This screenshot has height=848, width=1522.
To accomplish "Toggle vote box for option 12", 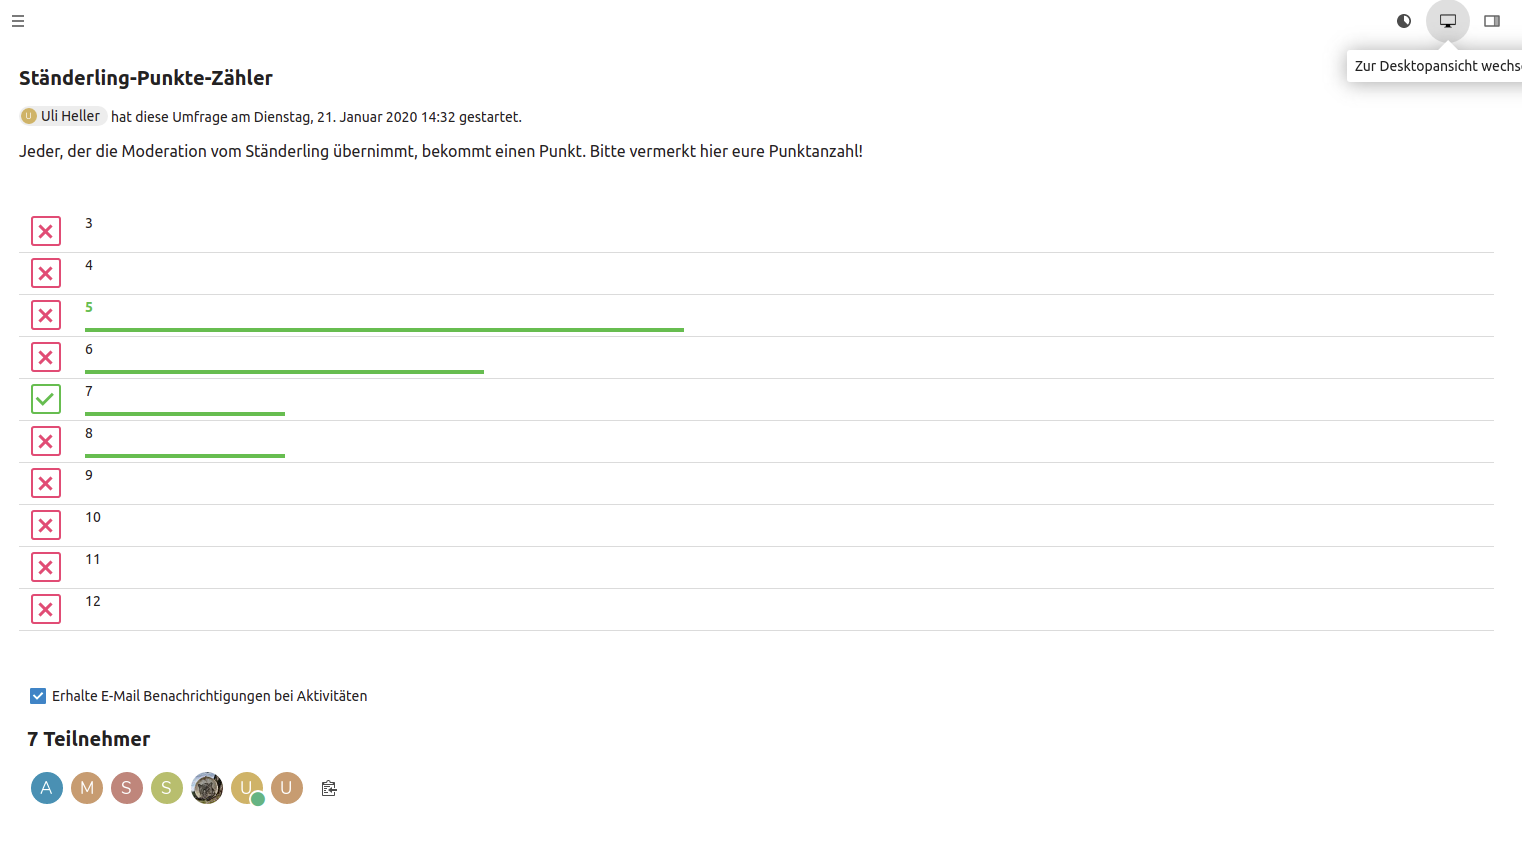I will pyautogui.click(x=46, y=609).
